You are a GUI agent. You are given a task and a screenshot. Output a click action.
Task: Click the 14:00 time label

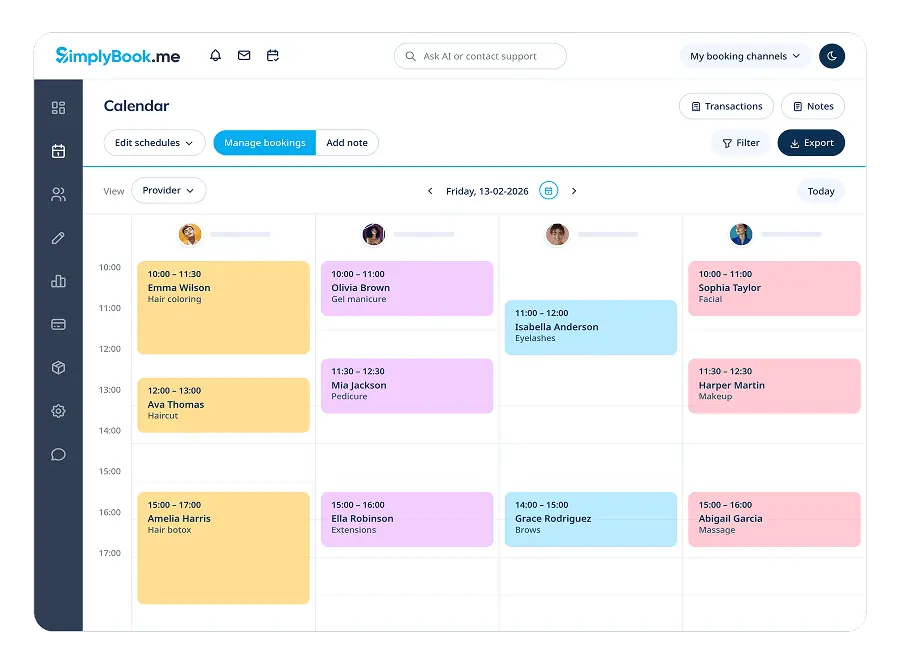(110, 430)
